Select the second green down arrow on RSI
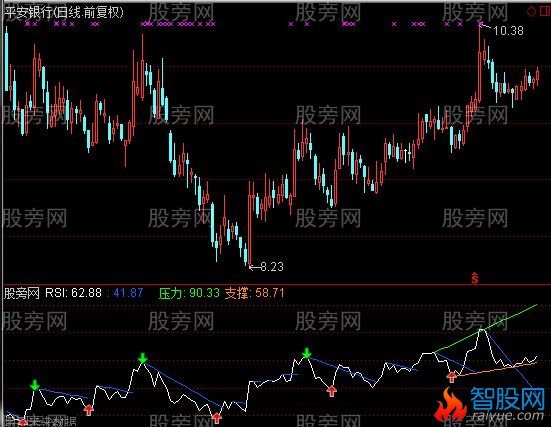Image resolution: width=551 pixels, height=427 pixels. (x=143, y=358)
